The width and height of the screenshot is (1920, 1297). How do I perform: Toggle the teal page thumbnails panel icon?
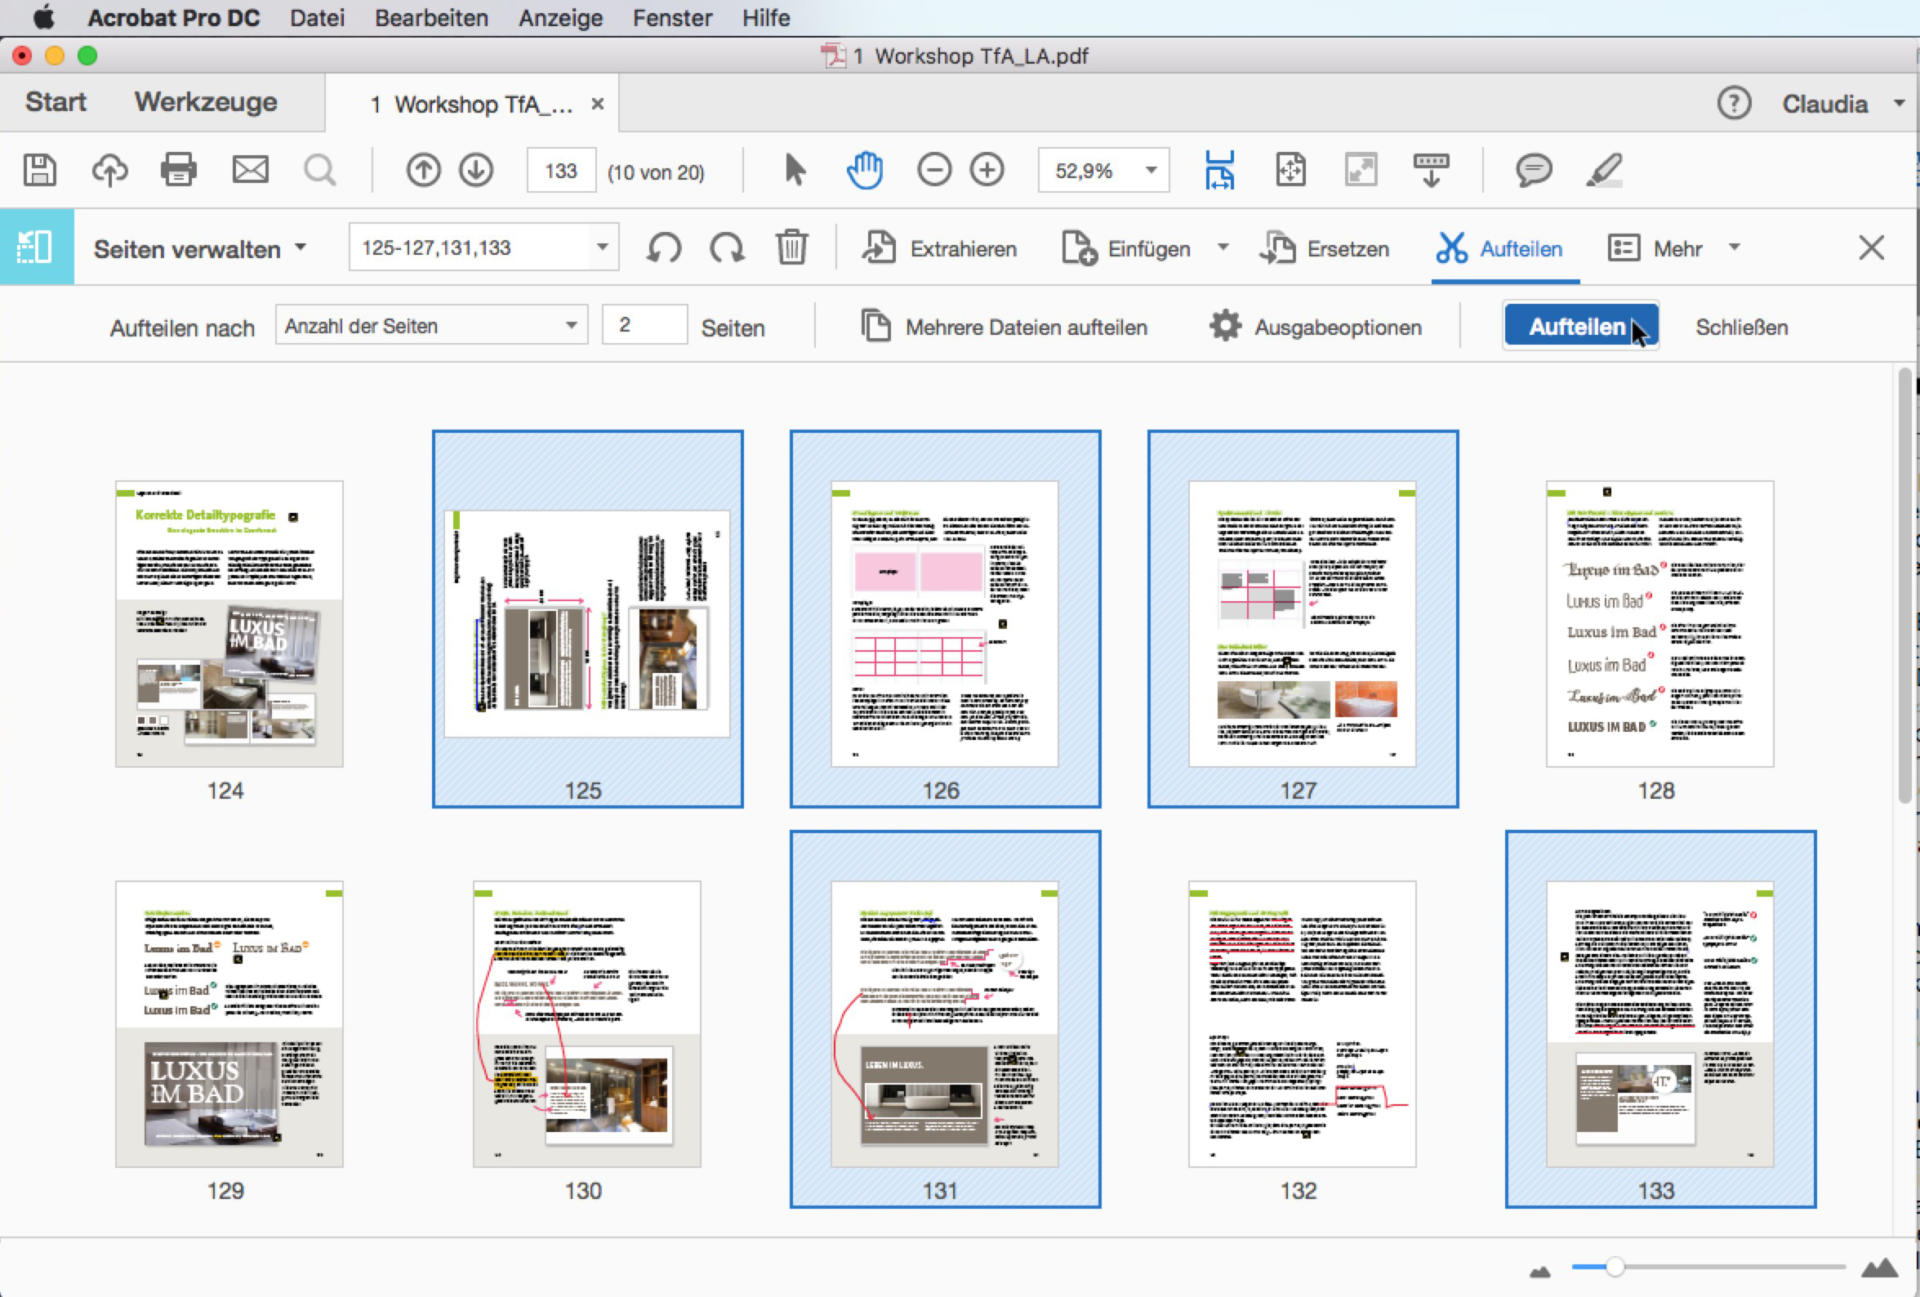pyautogui.click(x=36, y=247)
